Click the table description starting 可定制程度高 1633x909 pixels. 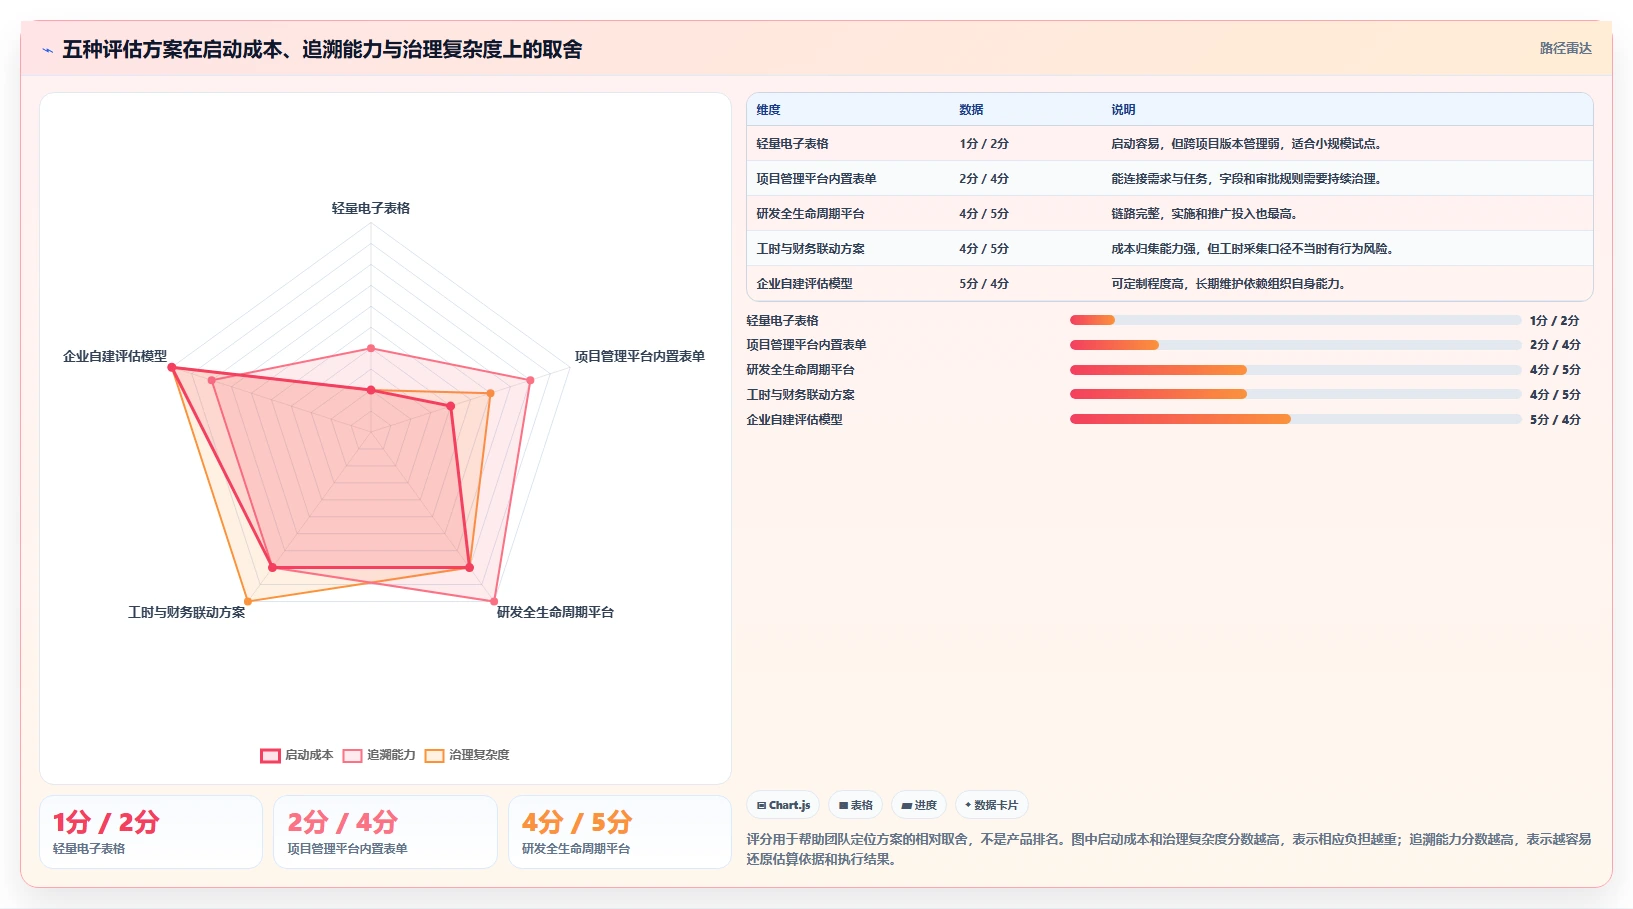pyautogui.click(x=1229, y=284)
